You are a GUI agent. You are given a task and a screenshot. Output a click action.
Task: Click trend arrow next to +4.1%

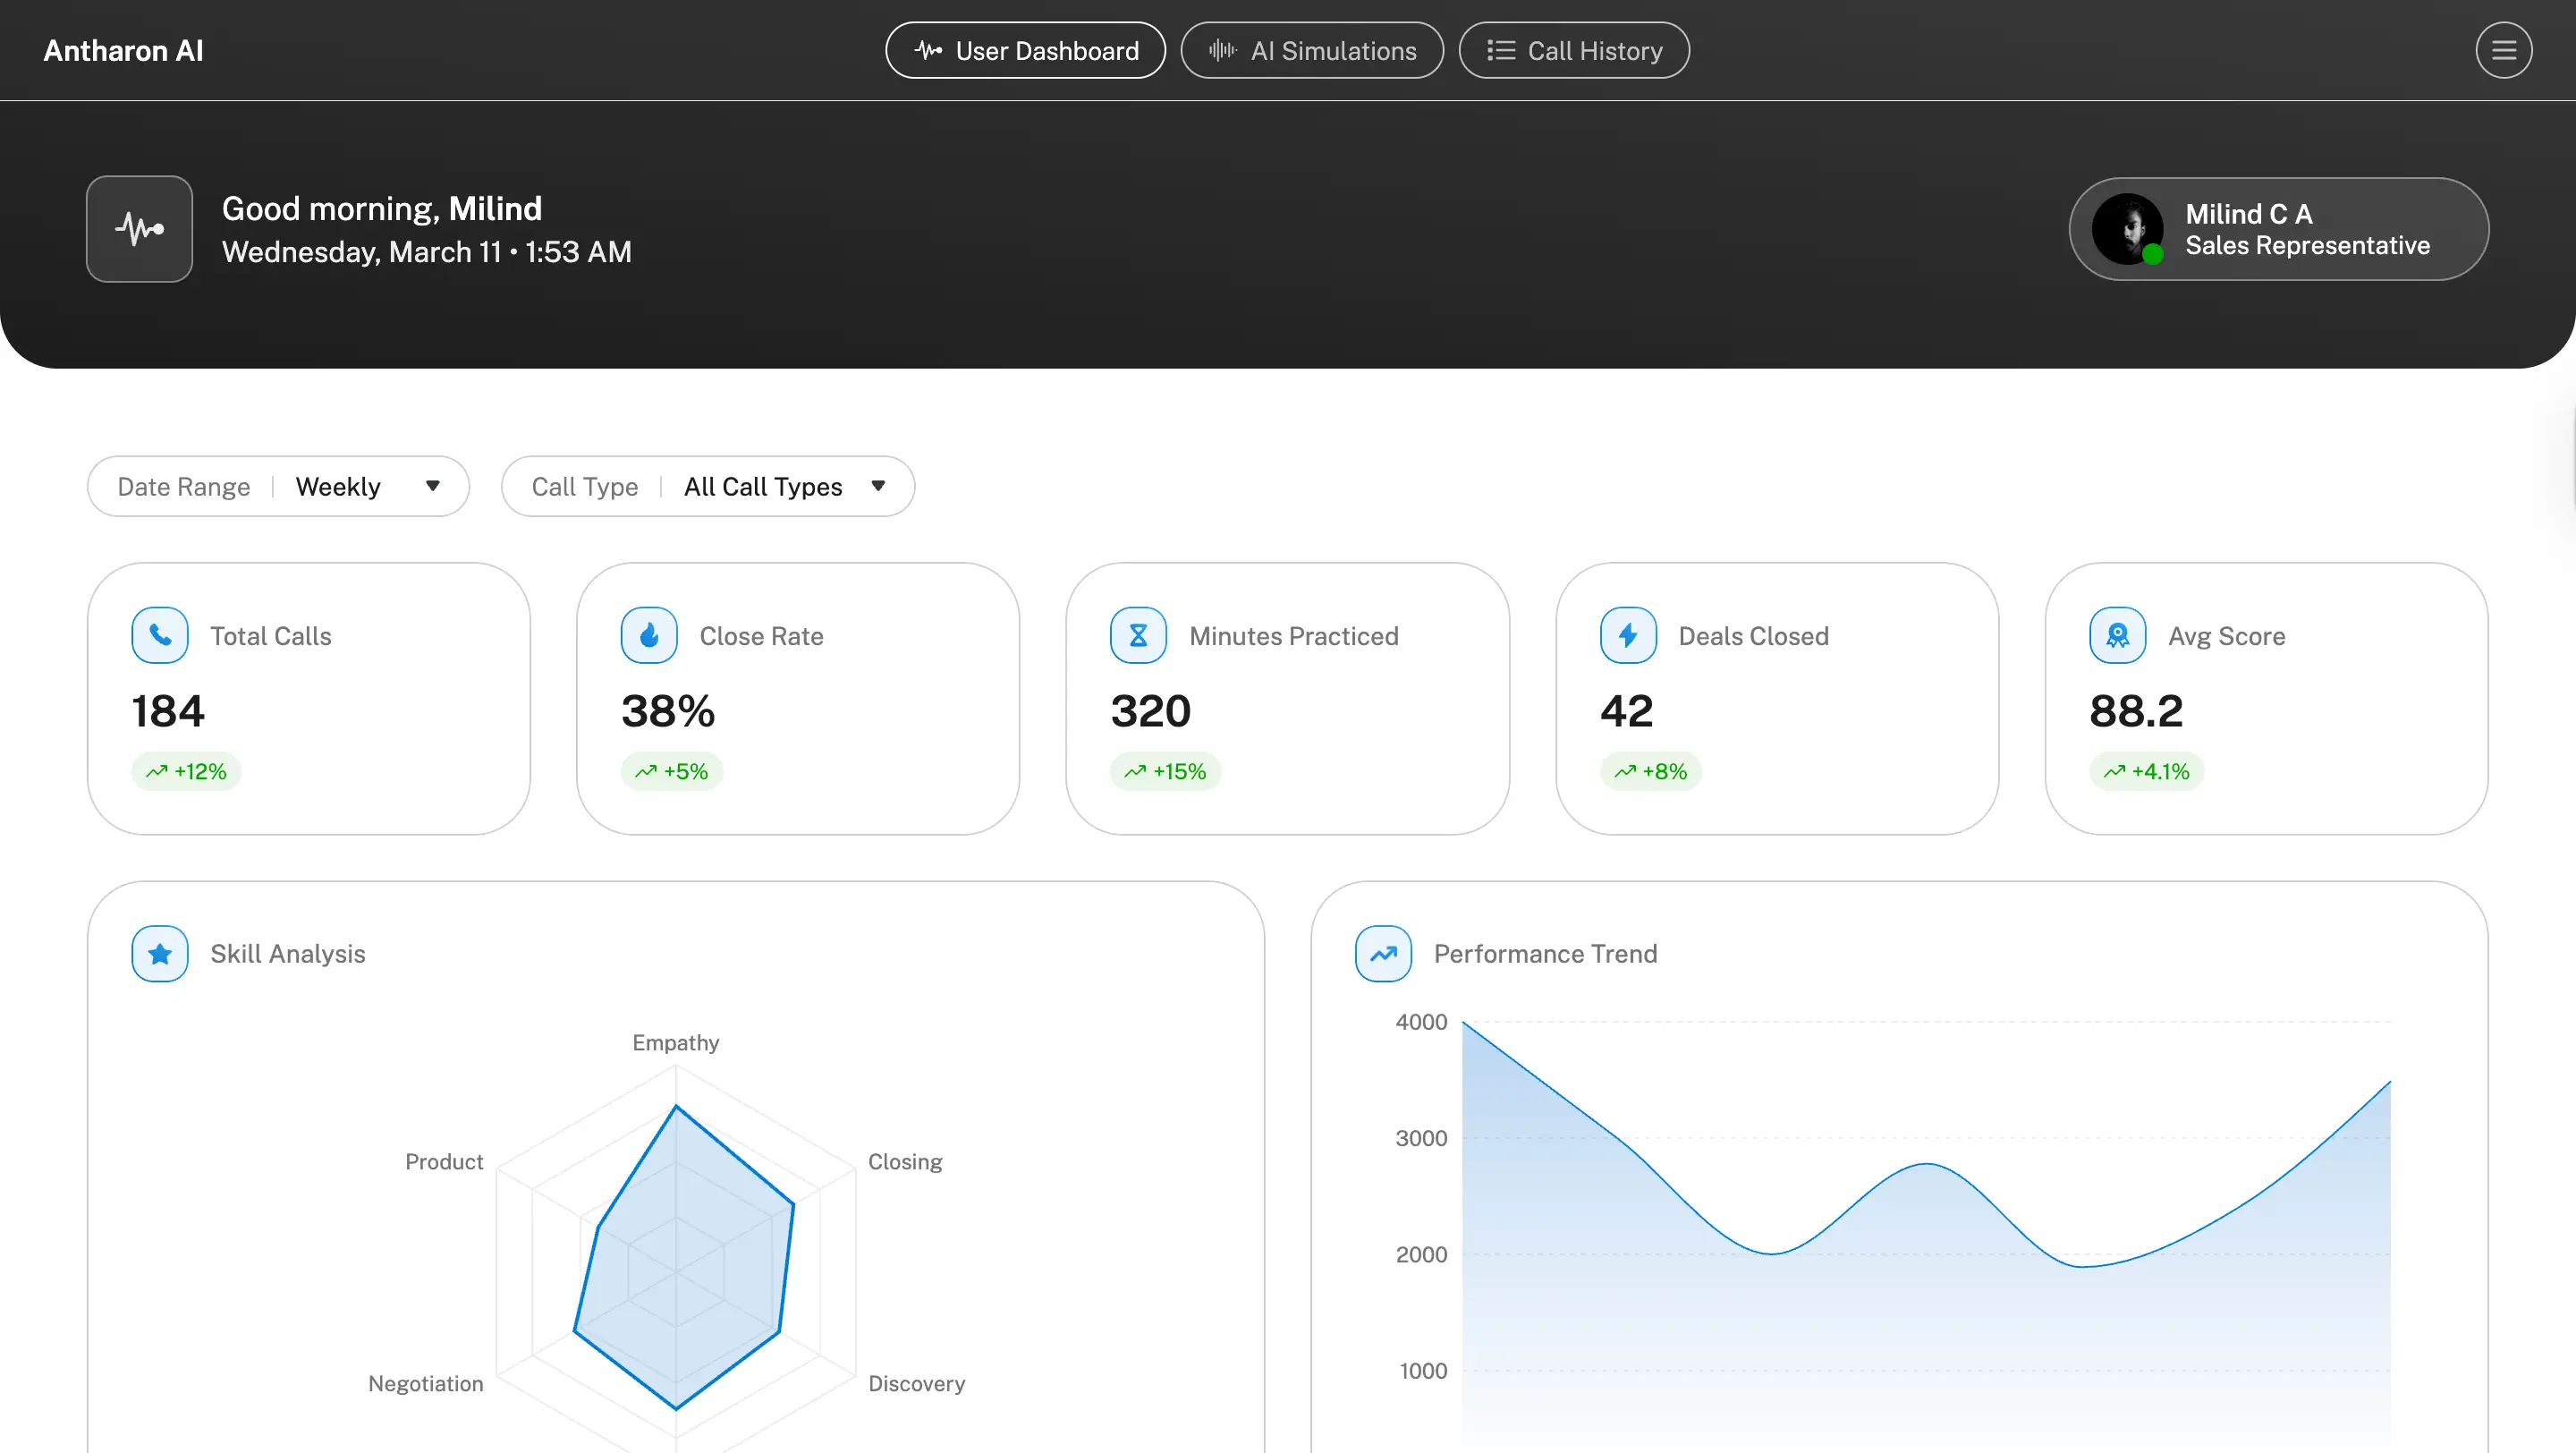[x=2113, y=771]
